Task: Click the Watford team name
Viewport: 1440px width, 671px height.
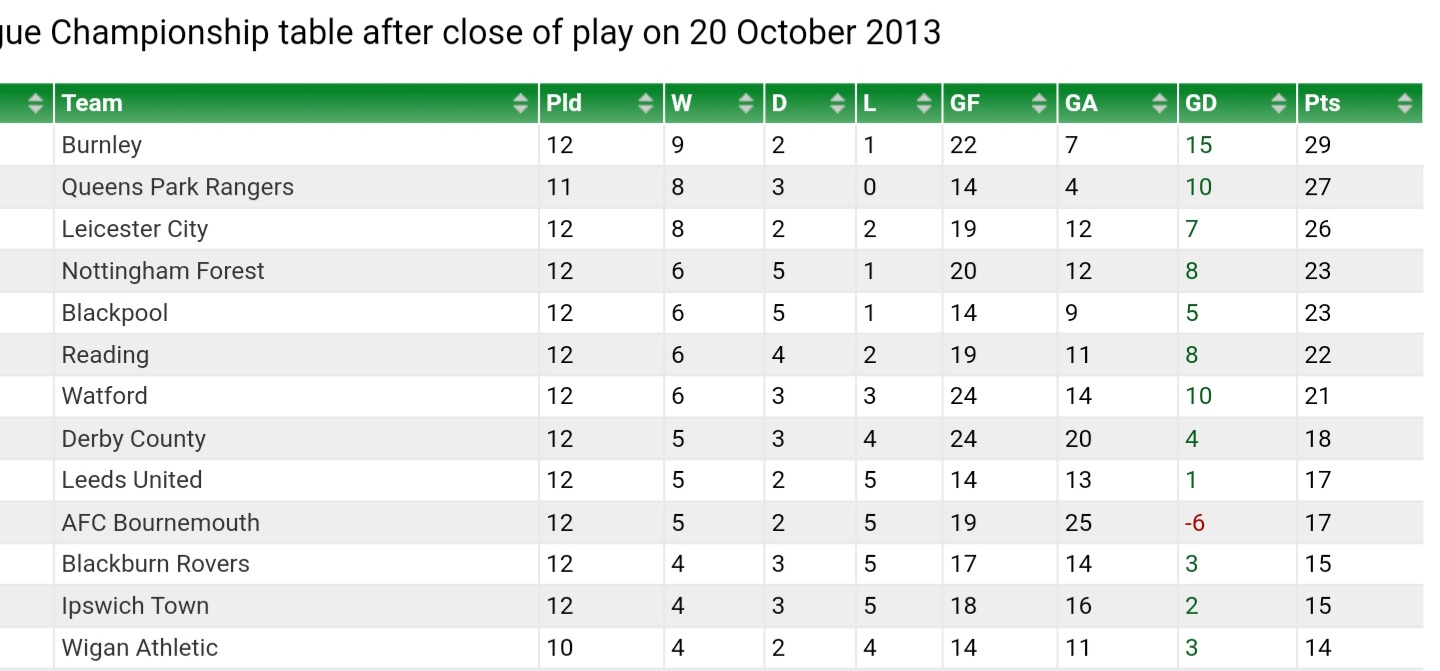Action: [105, 396]
